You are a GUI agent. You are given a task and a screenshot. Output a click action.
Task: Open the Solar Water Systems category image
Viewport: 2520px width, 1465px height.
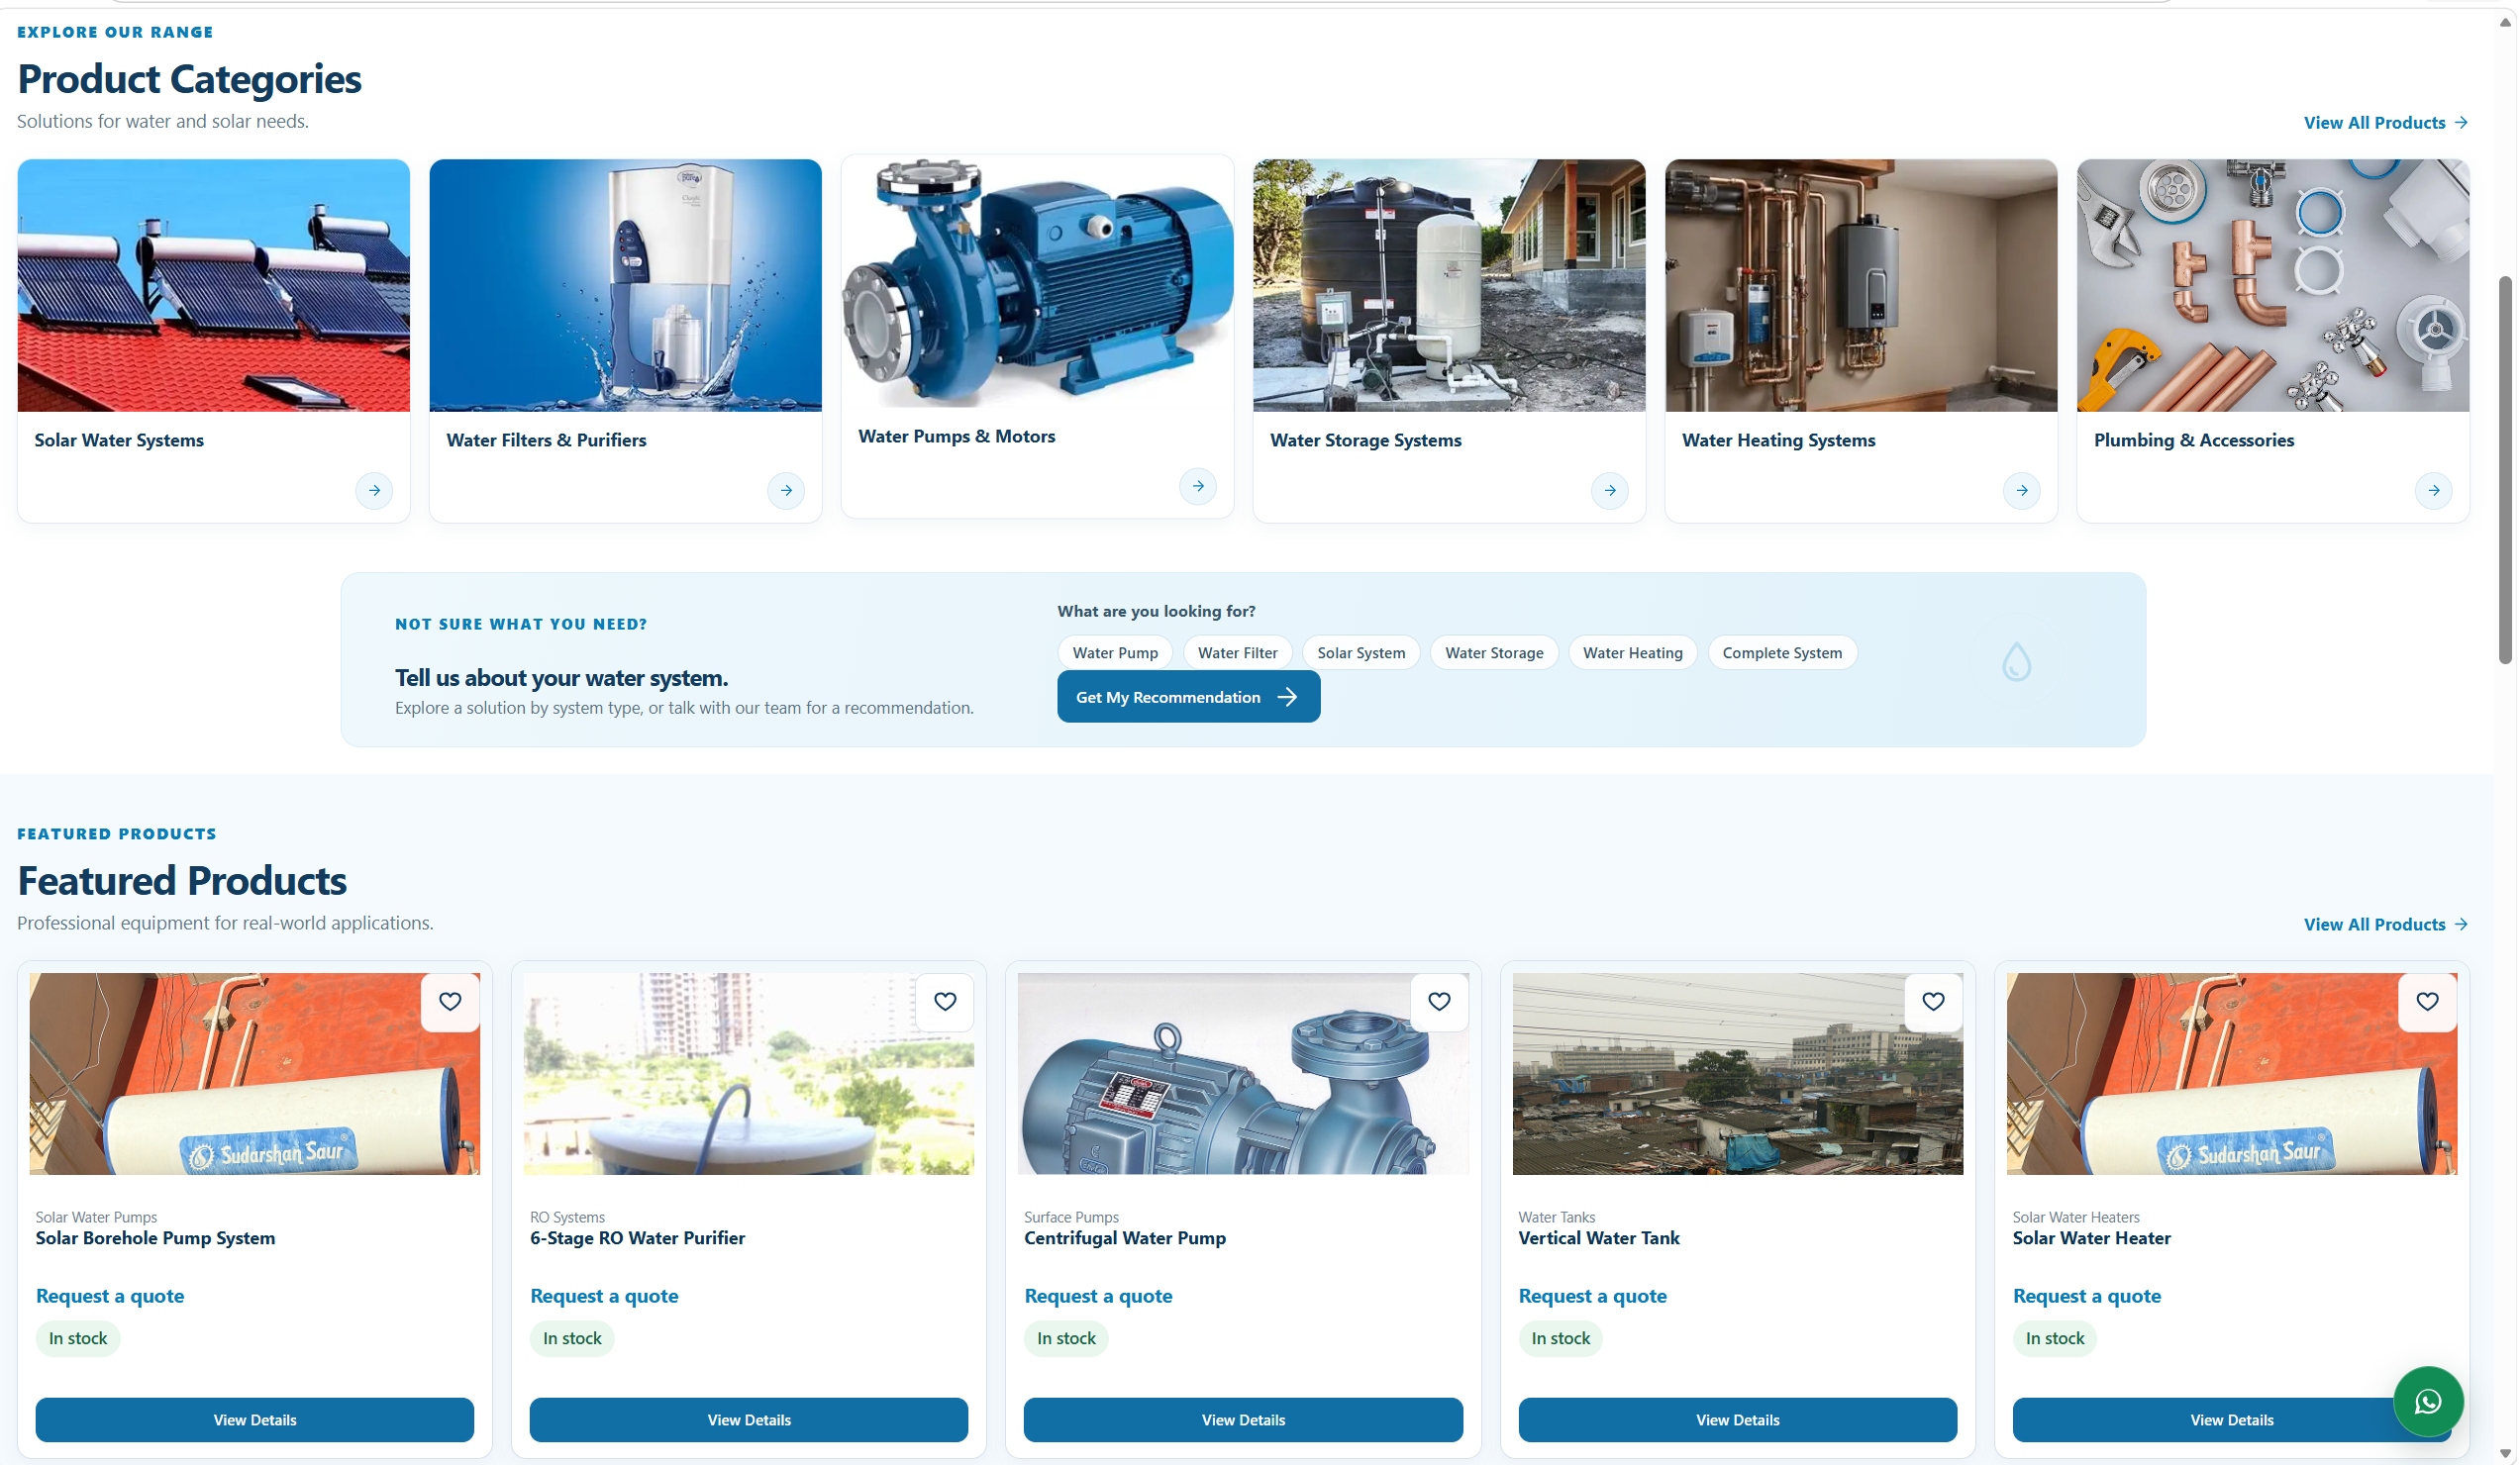pos(214,286)
